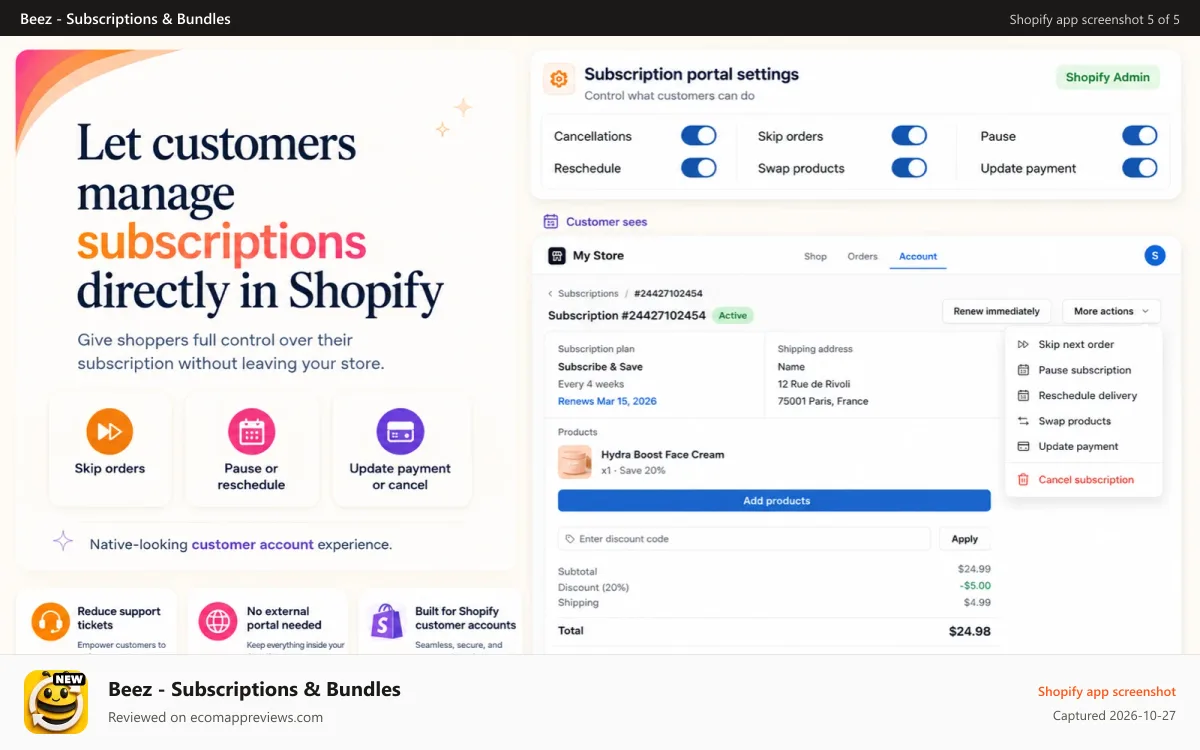
Task: Click the orange gear portal settings icon
Action: [x=559, y=79]
